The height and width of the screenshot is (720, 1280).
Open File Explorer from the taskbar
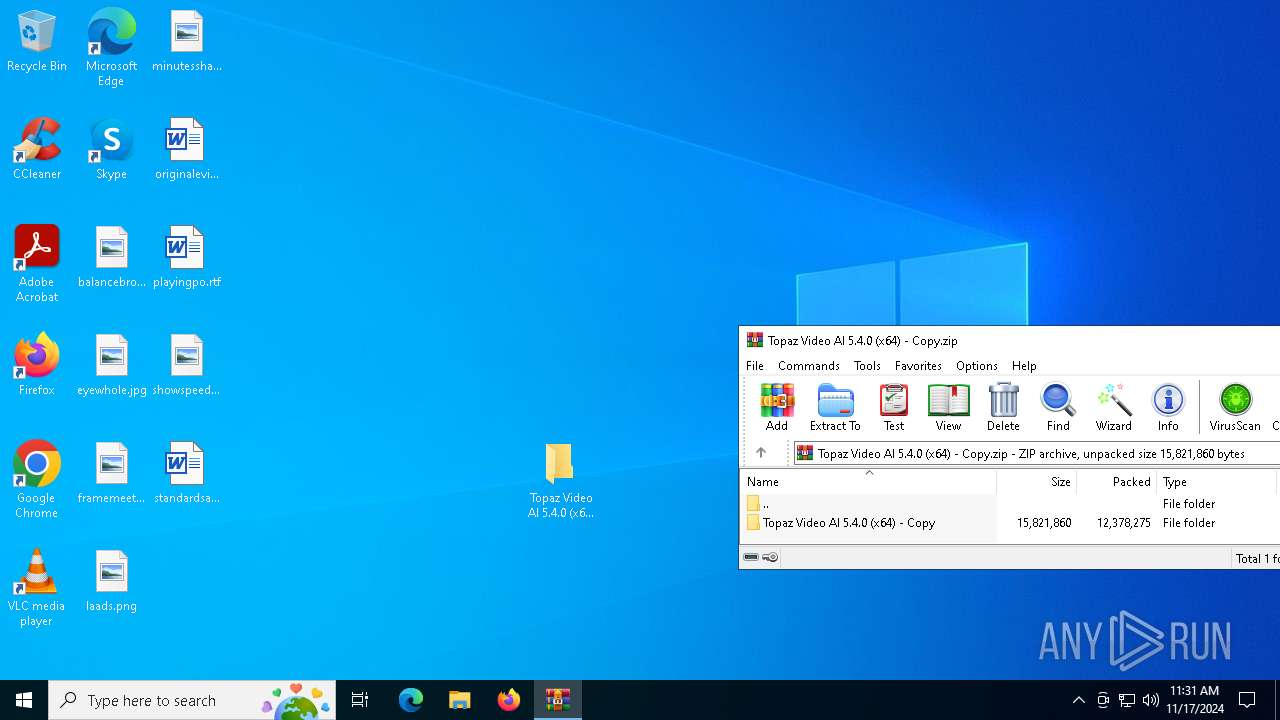[459, 700]
